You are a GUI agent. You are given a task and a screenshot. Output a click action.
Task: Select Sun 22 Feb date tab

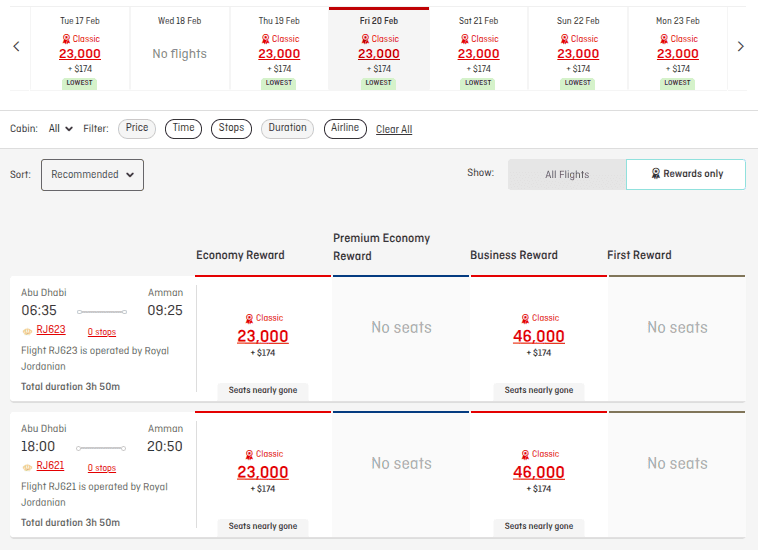pos(578,49)
